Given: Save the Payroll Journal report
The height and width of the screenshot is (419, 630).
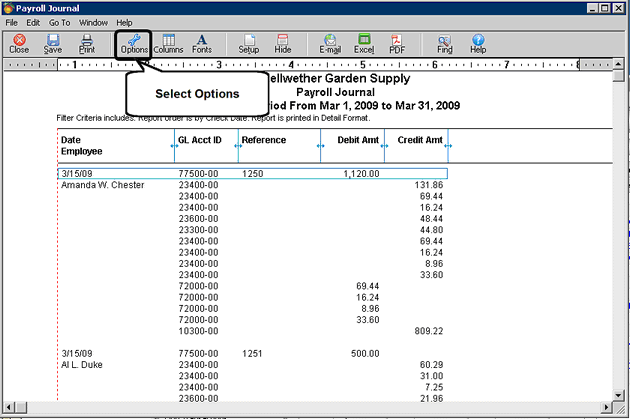Looking at the screenshot, I should 53,44.
